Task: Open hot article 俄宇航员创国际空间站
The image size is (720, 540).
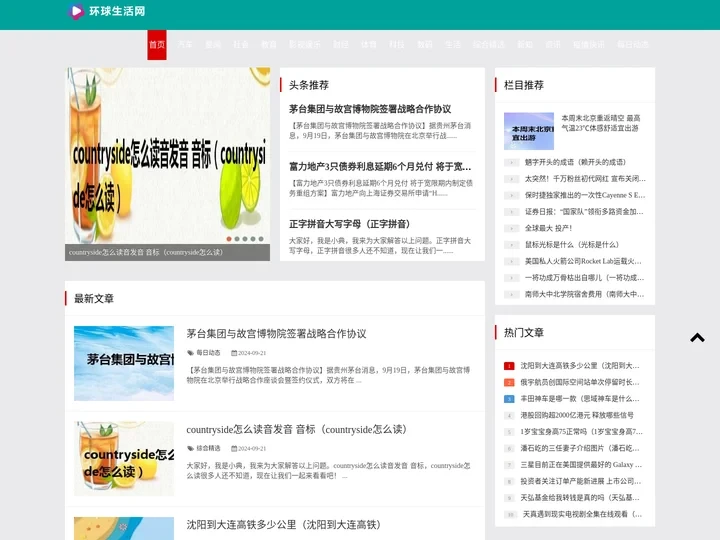Action: 579,382
